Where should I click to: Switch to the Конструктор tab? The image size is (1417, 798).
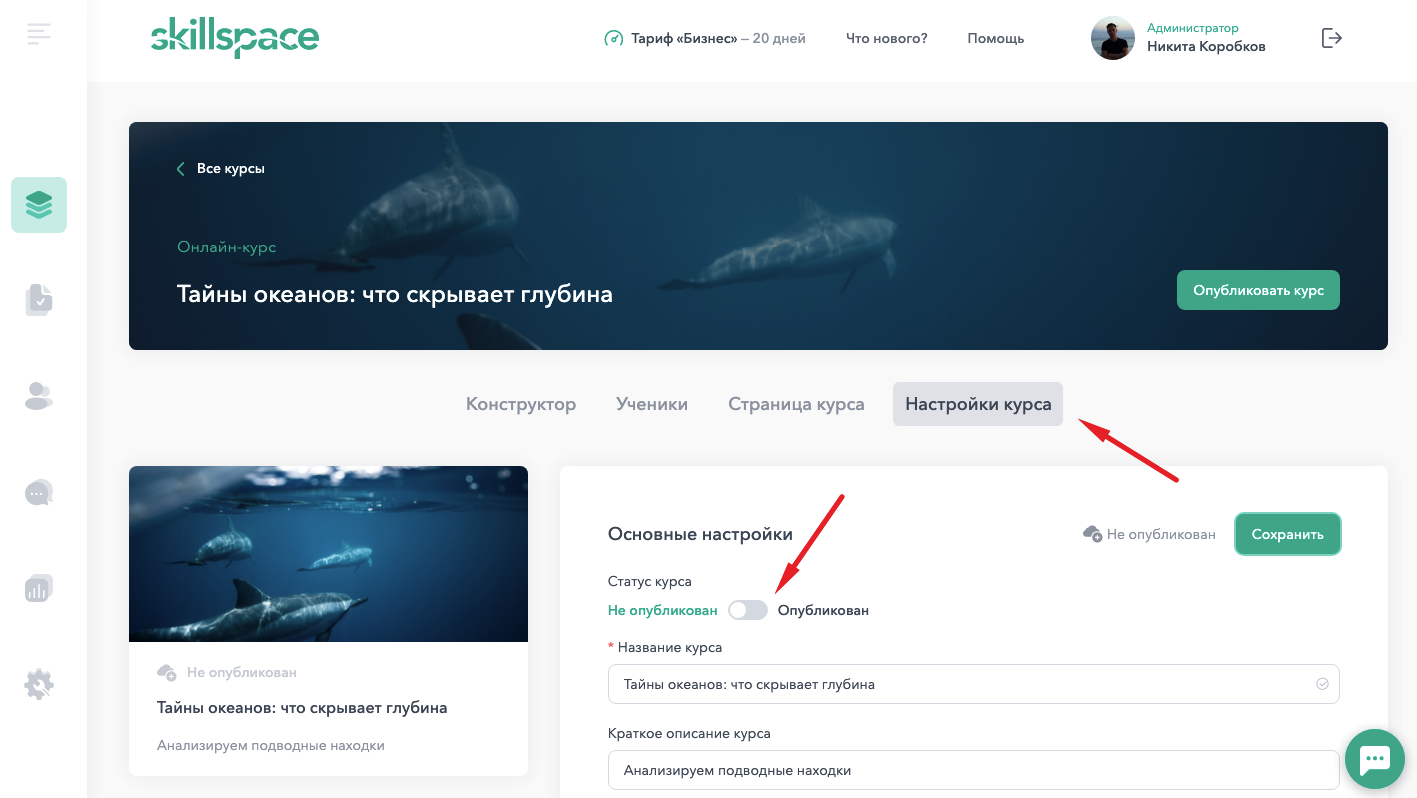(521, 404)
